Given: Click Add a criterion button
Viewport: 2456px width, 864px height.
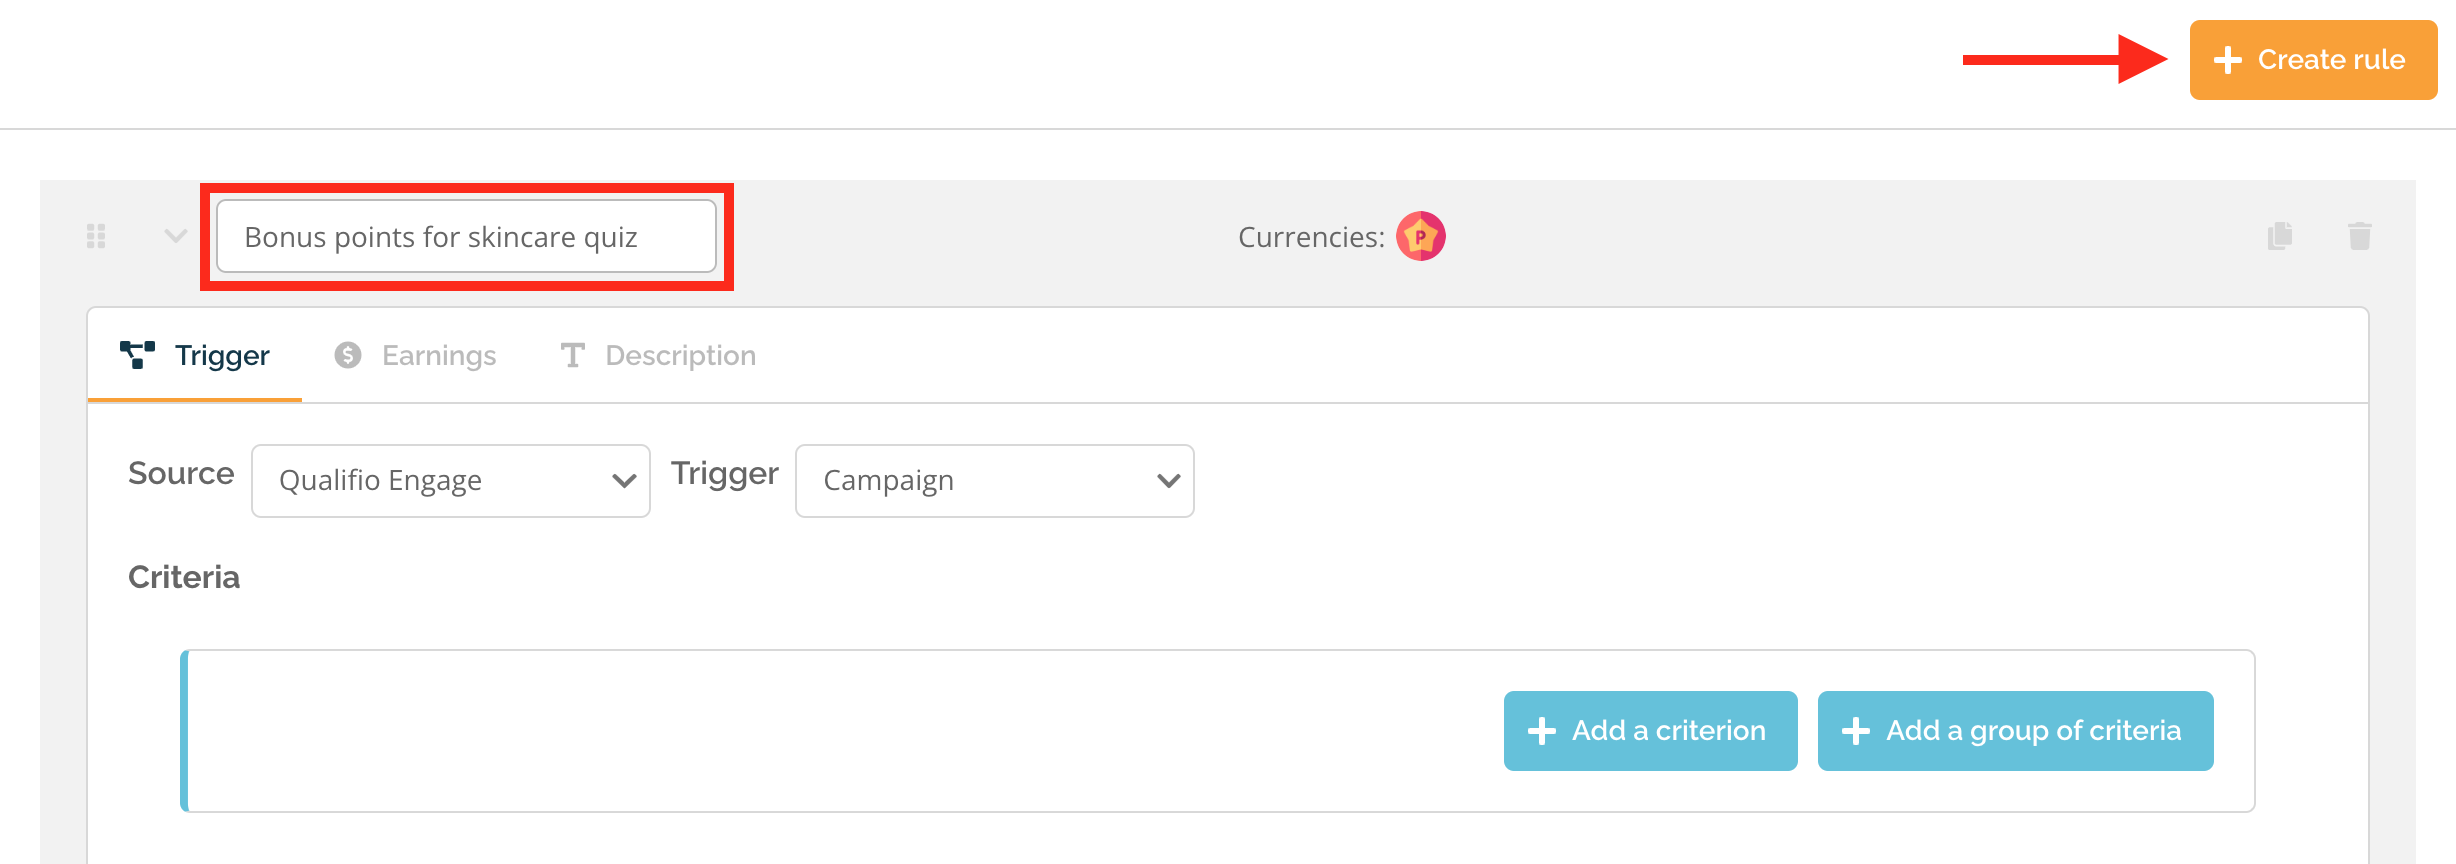Looking at the screenshot, I should tap(1651, 731).
